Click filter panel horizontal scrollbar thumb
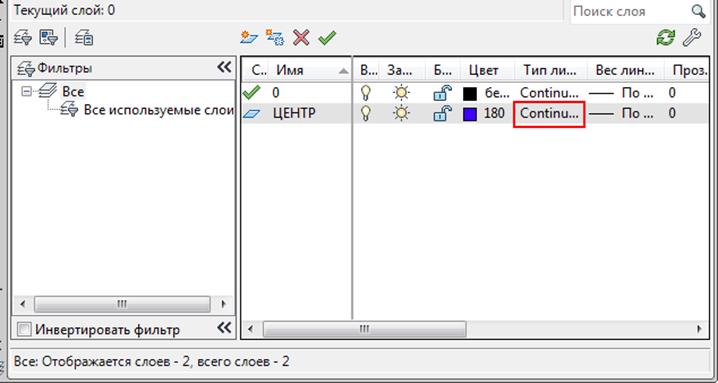The width and height of the screenshot is (718, 383). click(122, 304)
